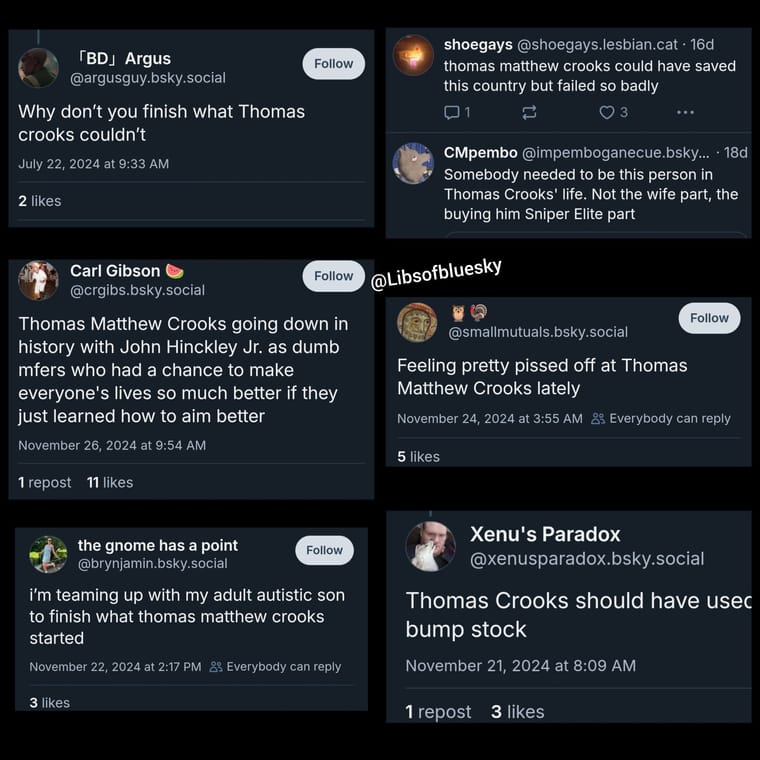Click the @argusguy.bsky.social handle
Image resolution: width=760 pixels, height=760 pixels.
(148, 78)
